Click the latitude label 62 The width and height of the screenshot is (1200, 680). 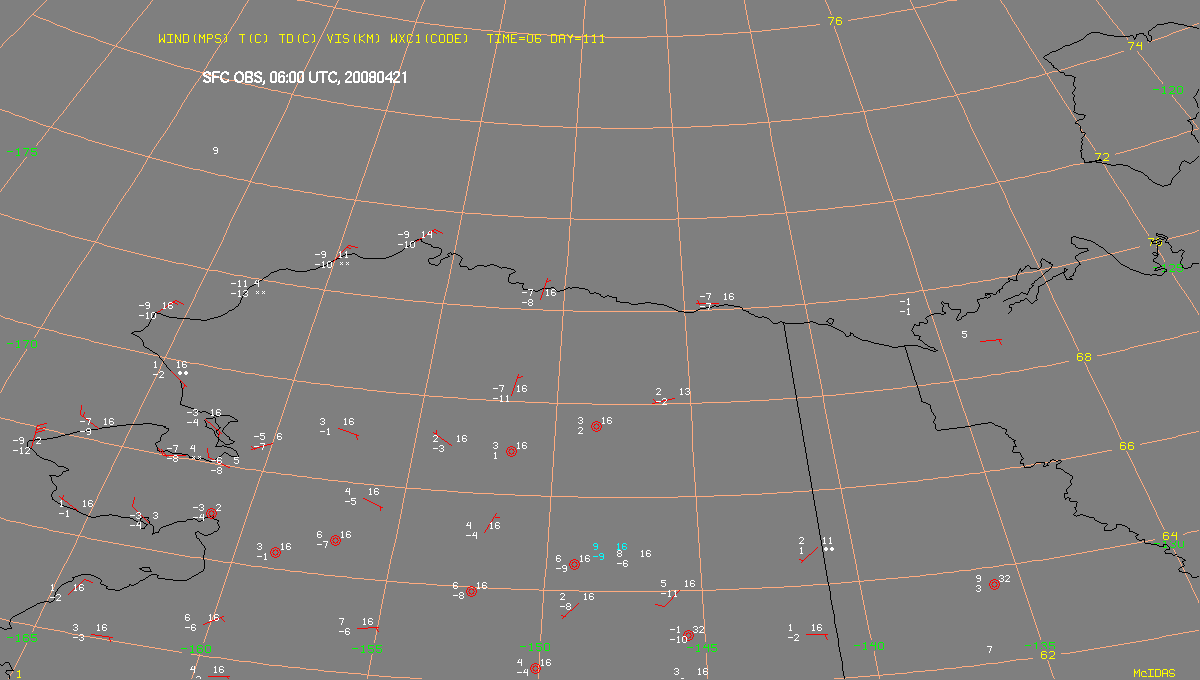point(1047,655)
